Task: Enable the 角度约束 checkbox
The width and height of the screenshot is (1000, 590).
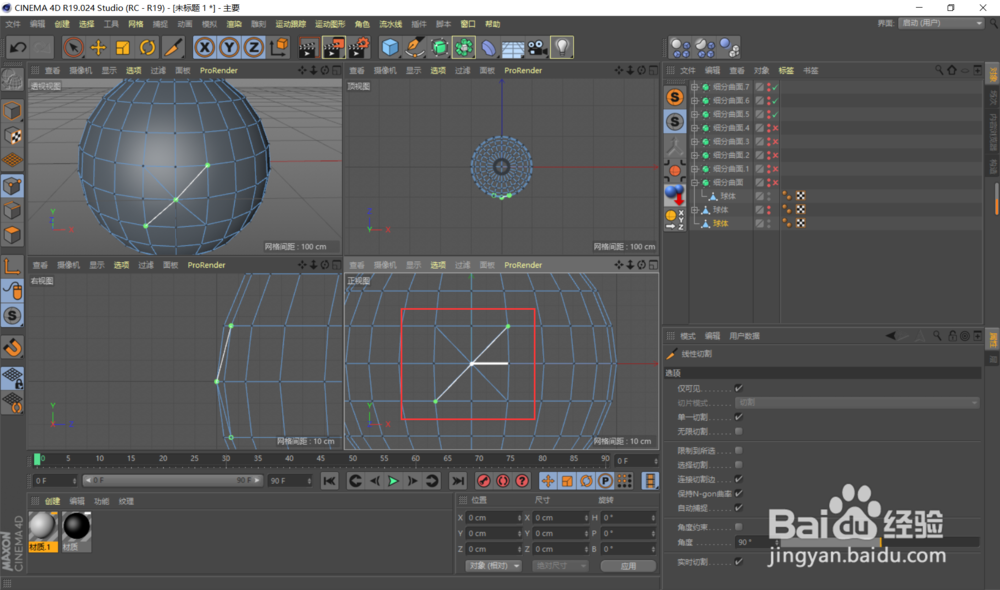Action: pos(739,527)
